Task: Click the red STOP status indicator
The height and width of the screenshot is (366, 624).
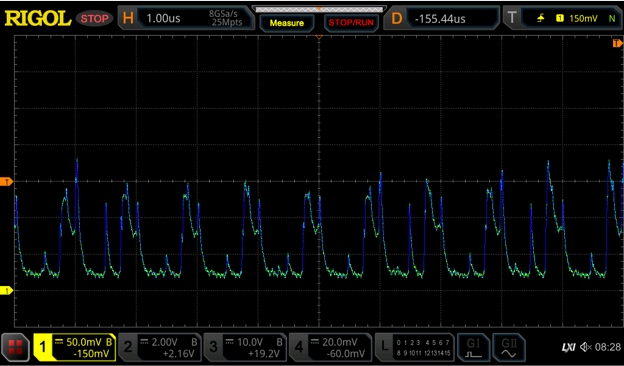Action: [94, 18]
